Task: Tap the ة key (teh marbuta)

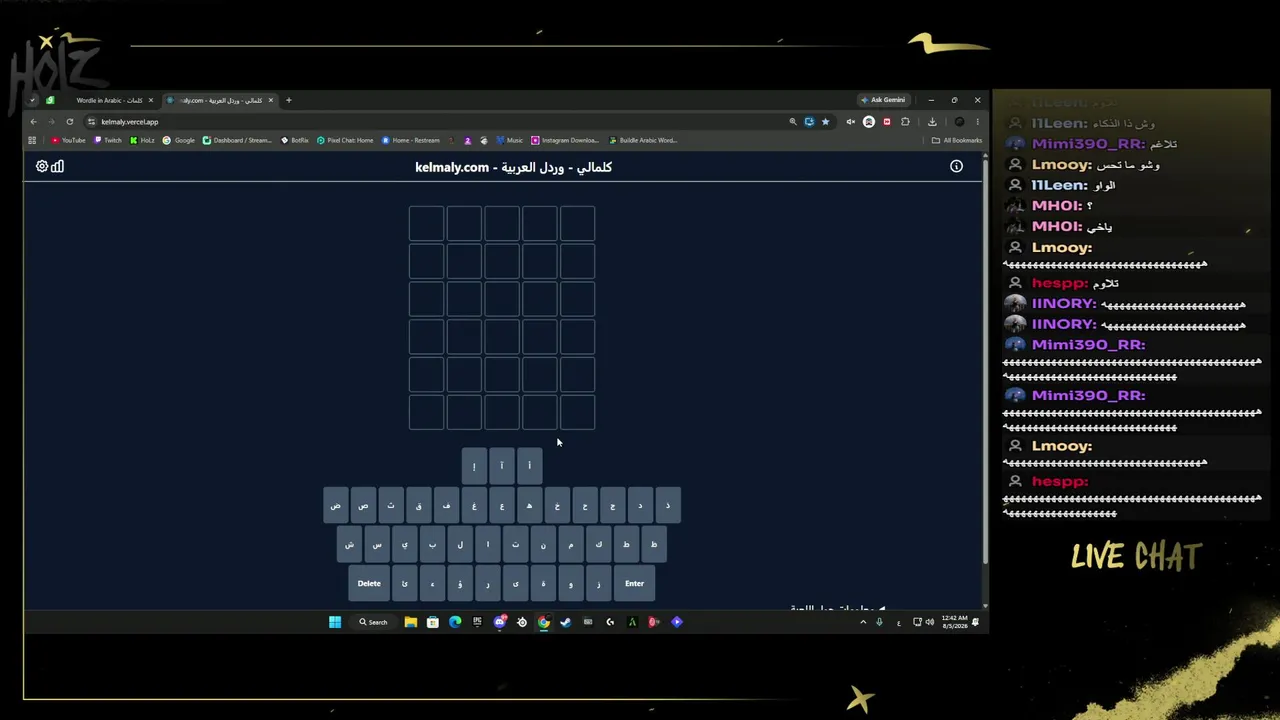Action: pyautogui.click(x=543, y=584)
